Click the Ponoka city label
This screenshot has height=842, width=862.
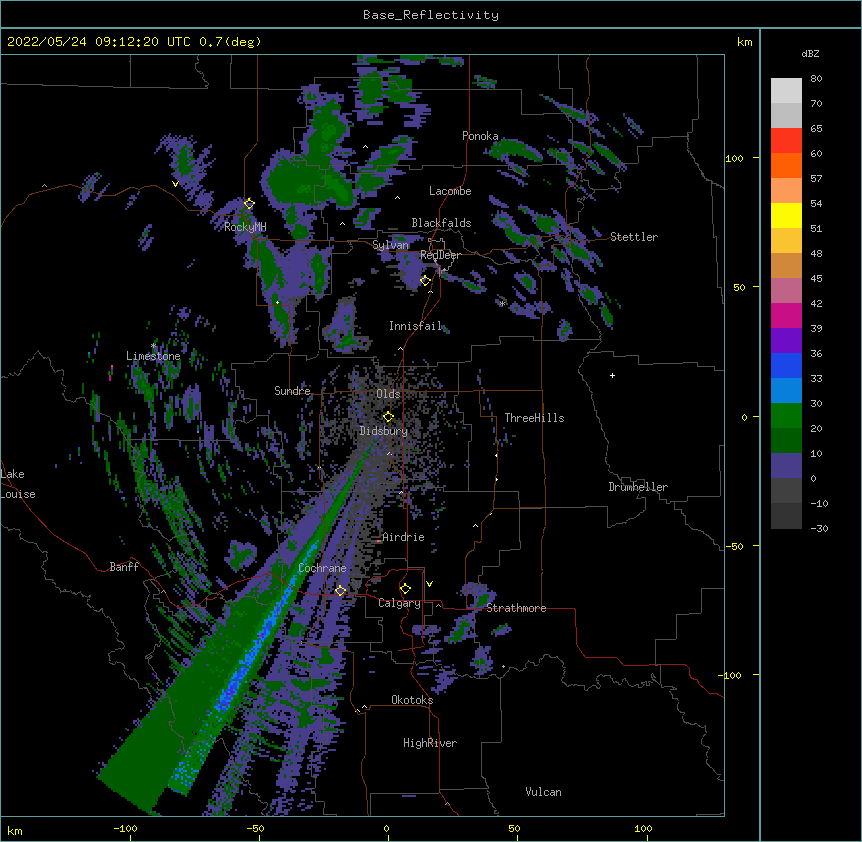[480, 136]
